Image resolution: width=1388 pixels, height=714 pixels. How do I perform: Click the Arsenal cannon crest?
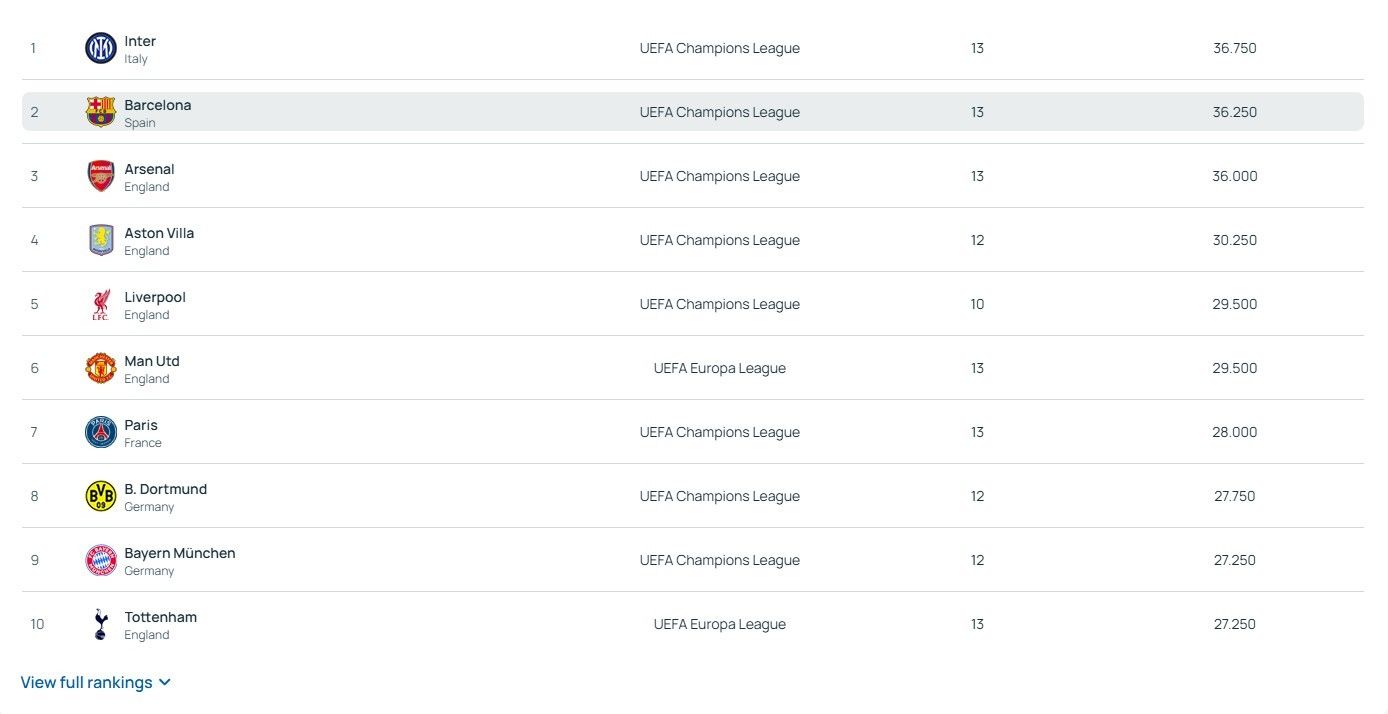(101, 176)
